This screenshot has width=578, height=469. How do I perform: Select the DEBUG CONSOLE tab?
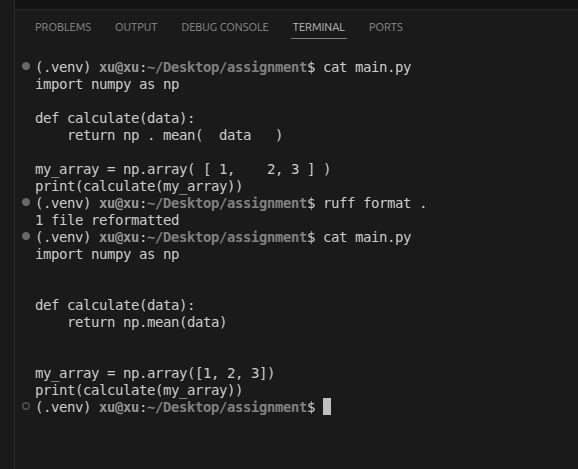tap(225, 27)
